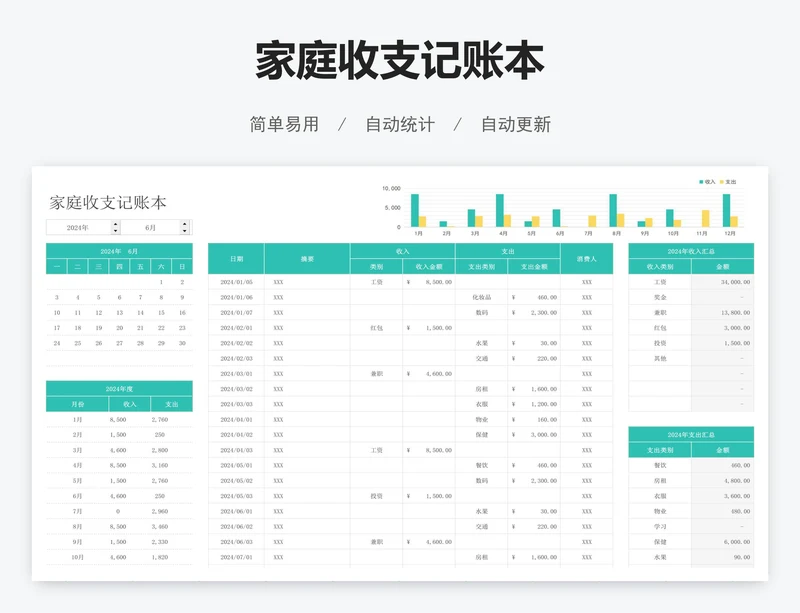This screenshot has height=613, width=800.
Task: Decrease the year with the 2024年 spinner down arrow
Action: [116, 231]
